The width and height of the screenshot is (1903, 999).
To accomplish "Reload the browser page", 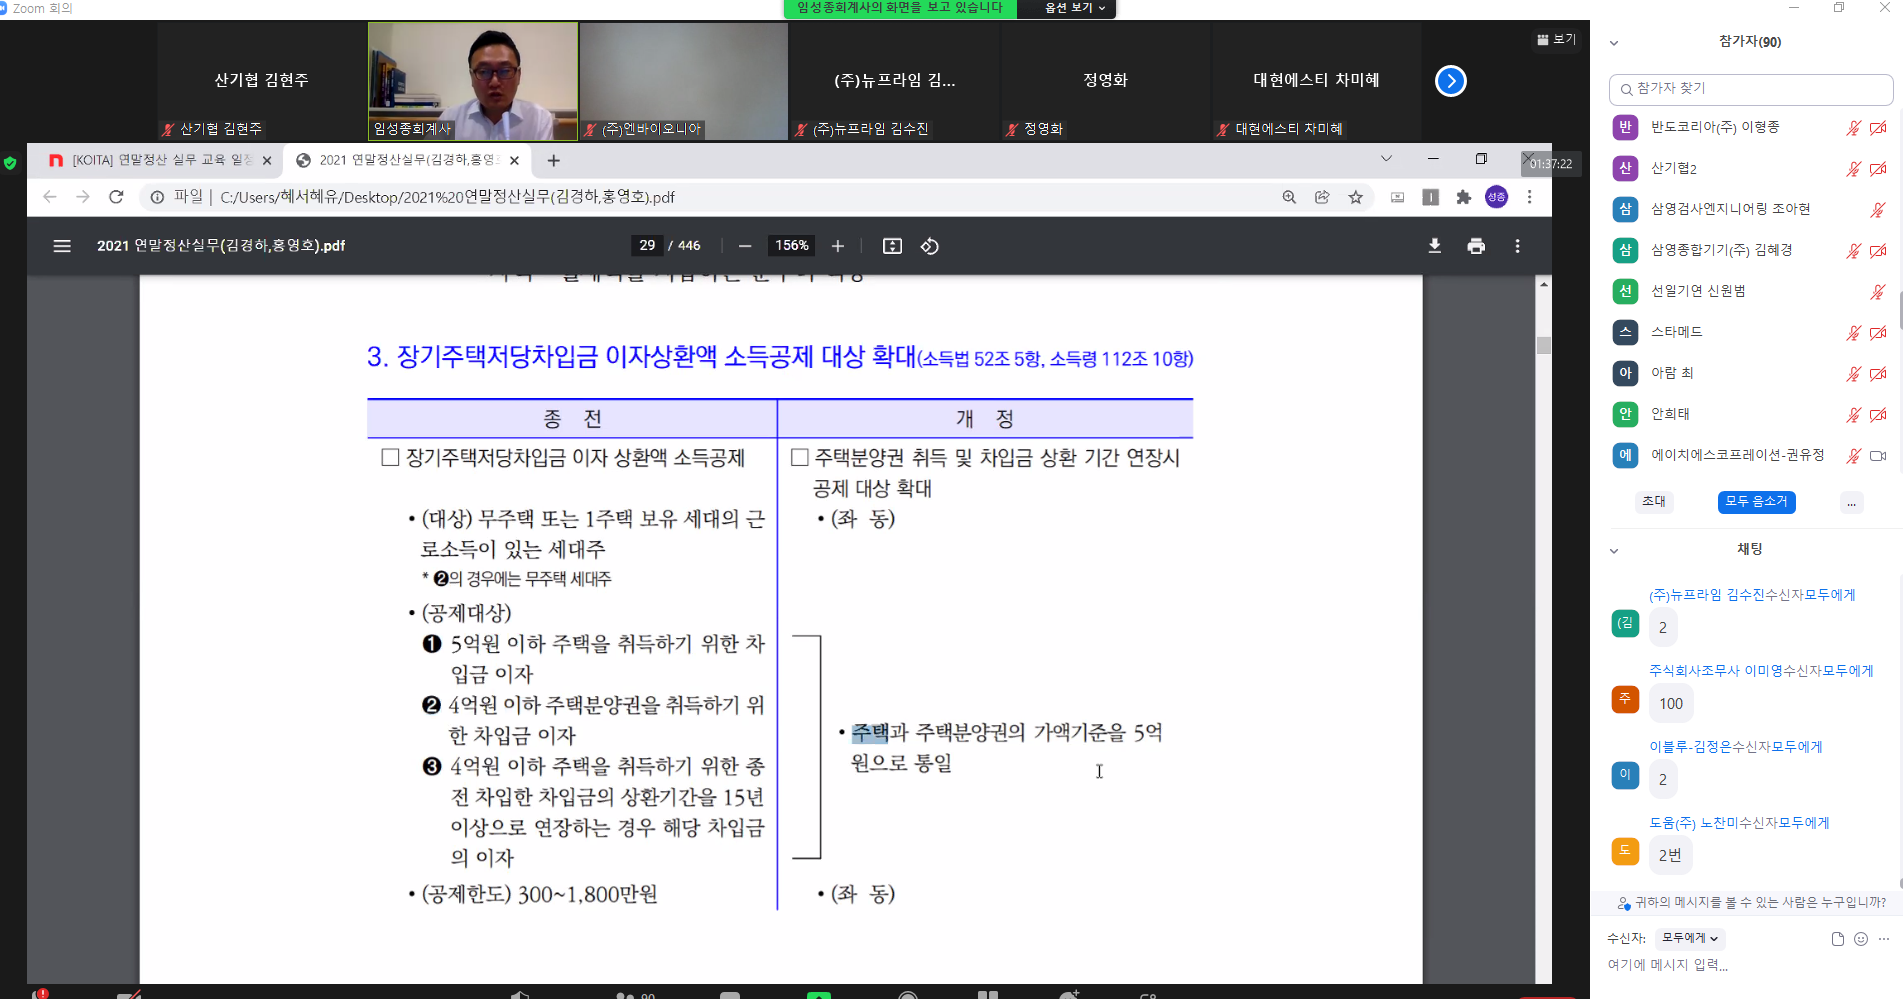I will click(x=116, y=197).
